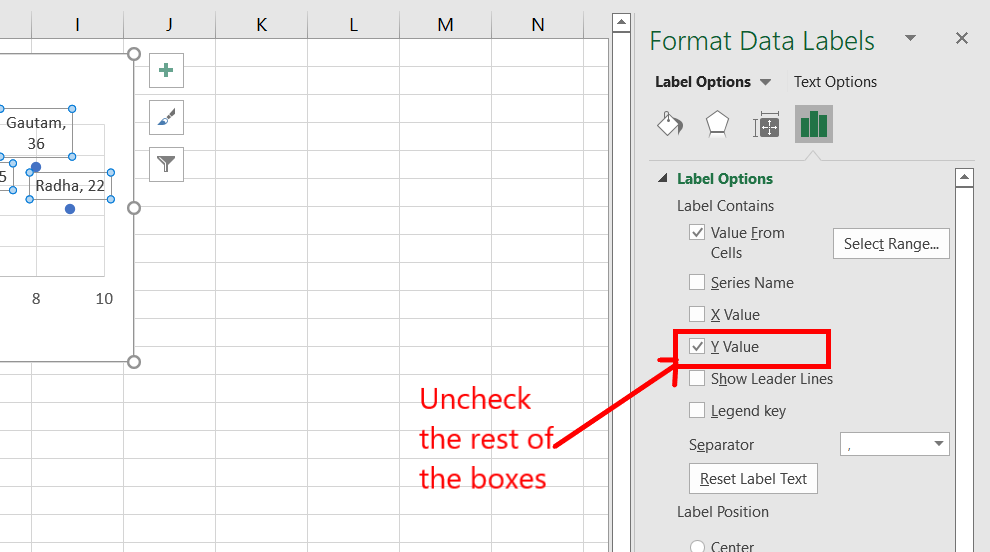
Task: Click the axis value 8
Action: pos(36,299)
